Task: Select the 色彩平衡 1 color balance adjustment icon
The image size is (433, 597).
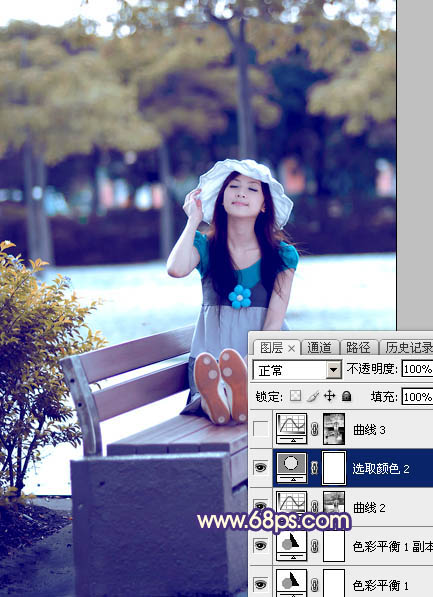Action: pos(291,583)
